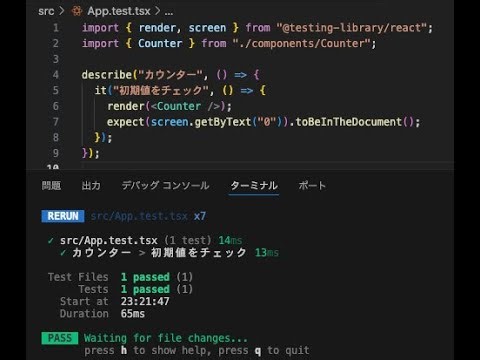Image resolution: width=480 pixels, height=360 pixels.
Task: Click the src breadcrumb segment
Action: [x=46, y=11]
